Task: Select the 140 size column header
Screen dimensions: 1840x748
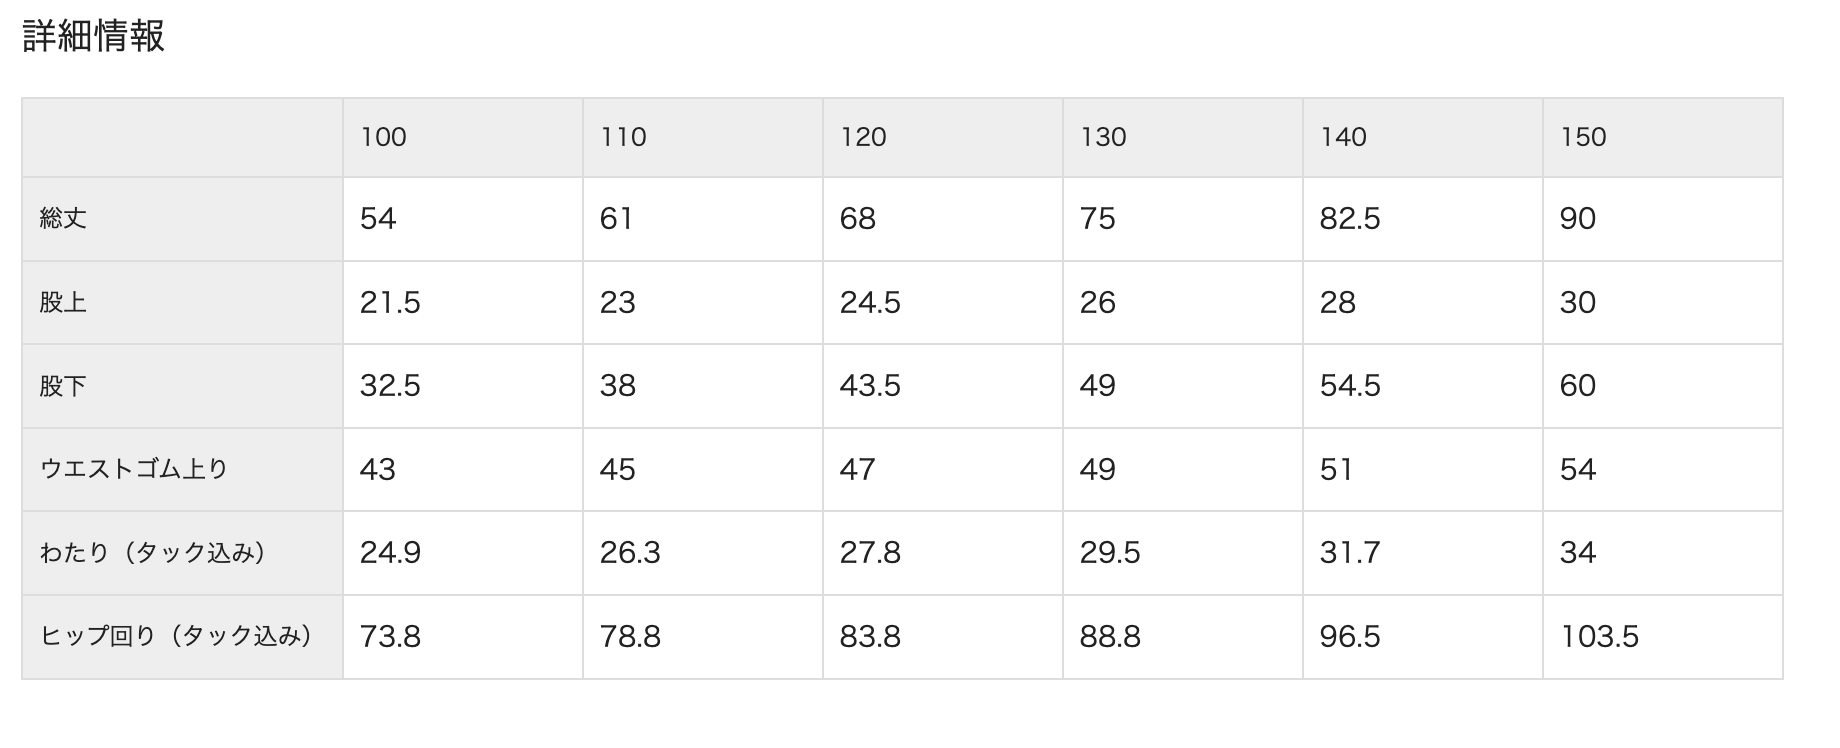Action: point(1343,137)
